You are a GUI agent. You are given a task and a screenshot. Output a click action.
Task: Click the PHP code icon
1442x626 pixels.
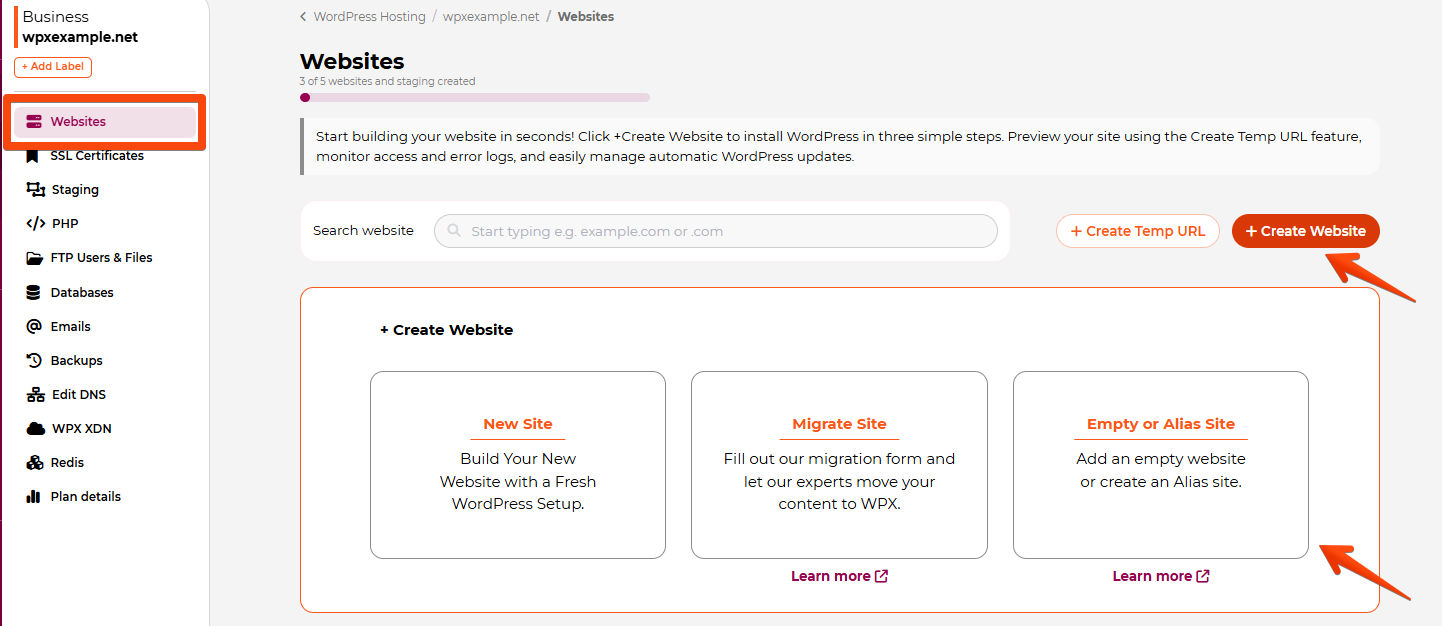point(35,223)
